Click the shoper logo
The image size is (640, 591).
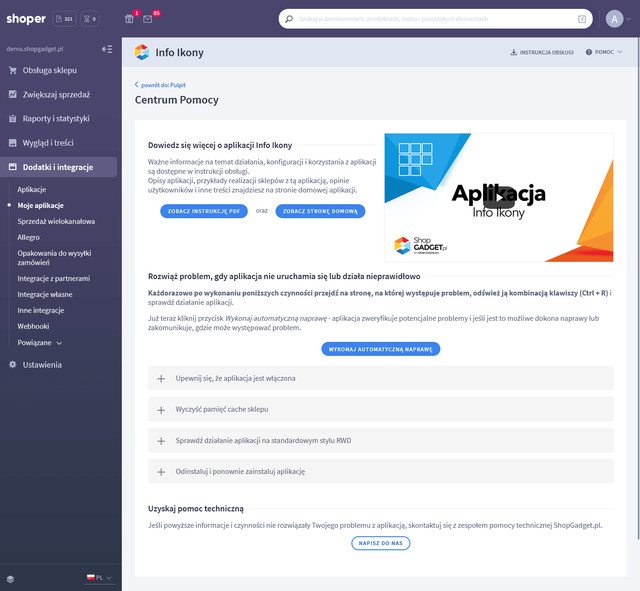pyautogui.click(x=25, y=18)
